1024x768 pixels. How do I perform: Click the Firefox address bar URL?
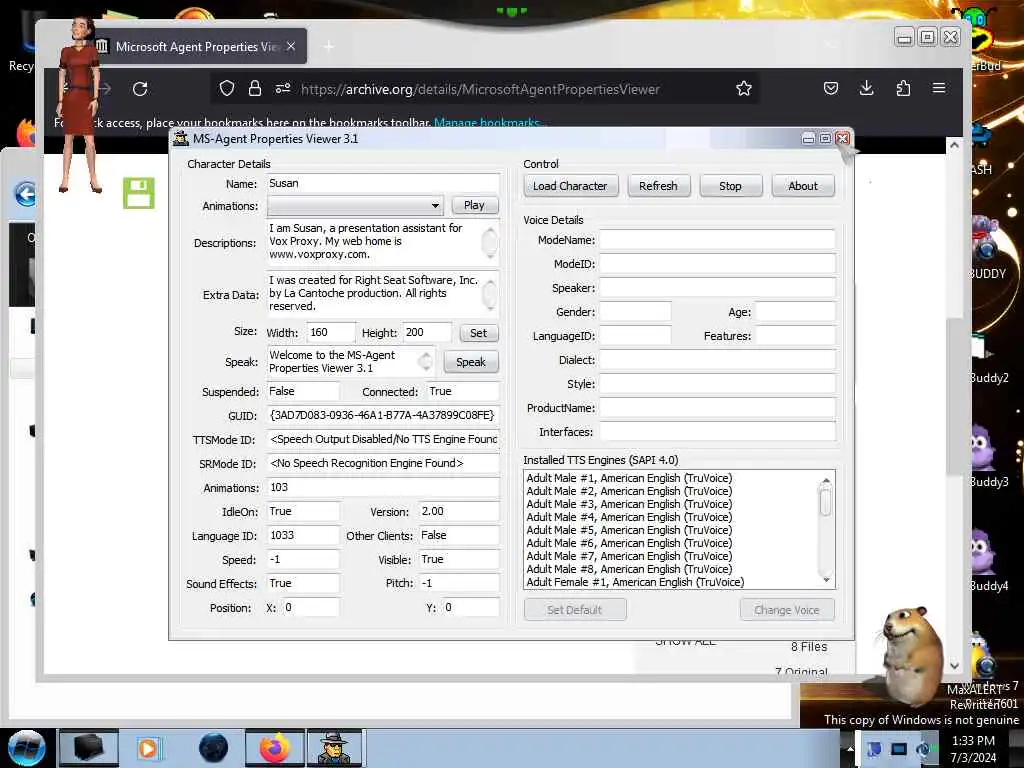pos(480,89)
